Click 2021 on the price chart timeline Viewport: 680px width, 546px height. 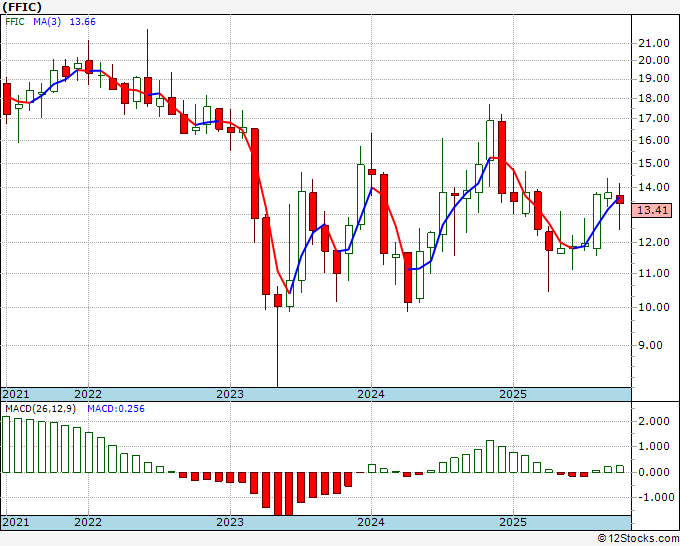pos(16,394)
